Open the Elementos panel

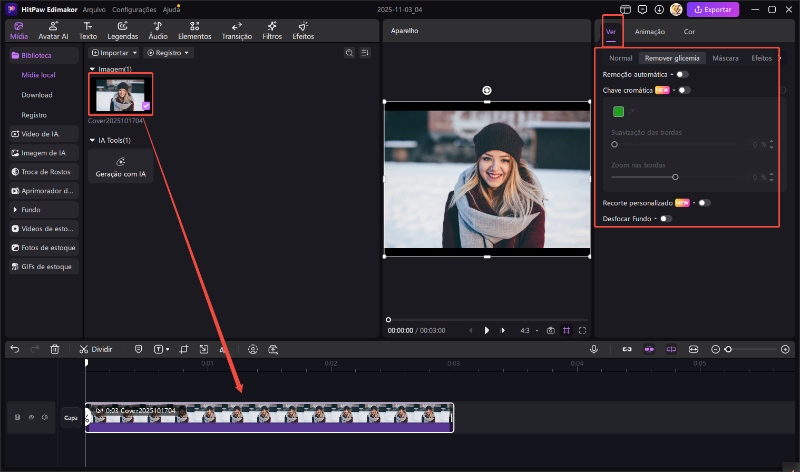coord(194,31)
